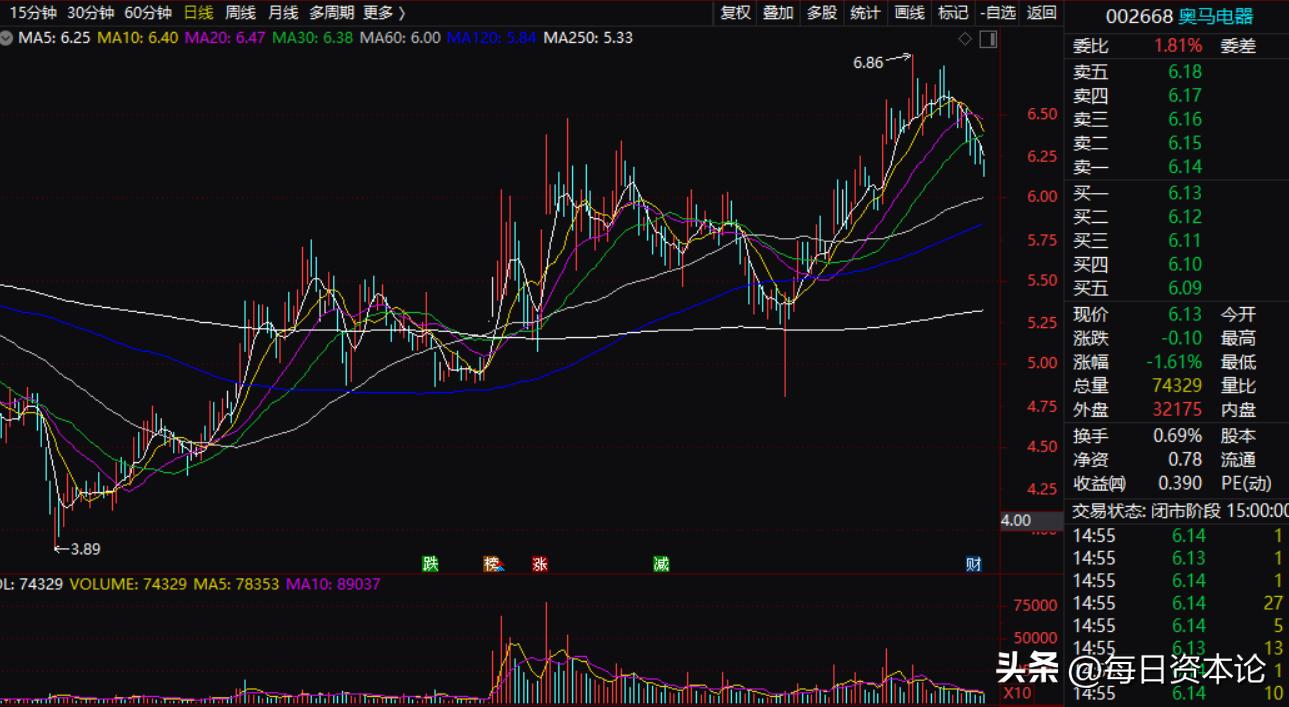The height and width of the screenshot is (707, 1289).
Task: Open the 画线 drawing tools
Action: click(909, 13)
